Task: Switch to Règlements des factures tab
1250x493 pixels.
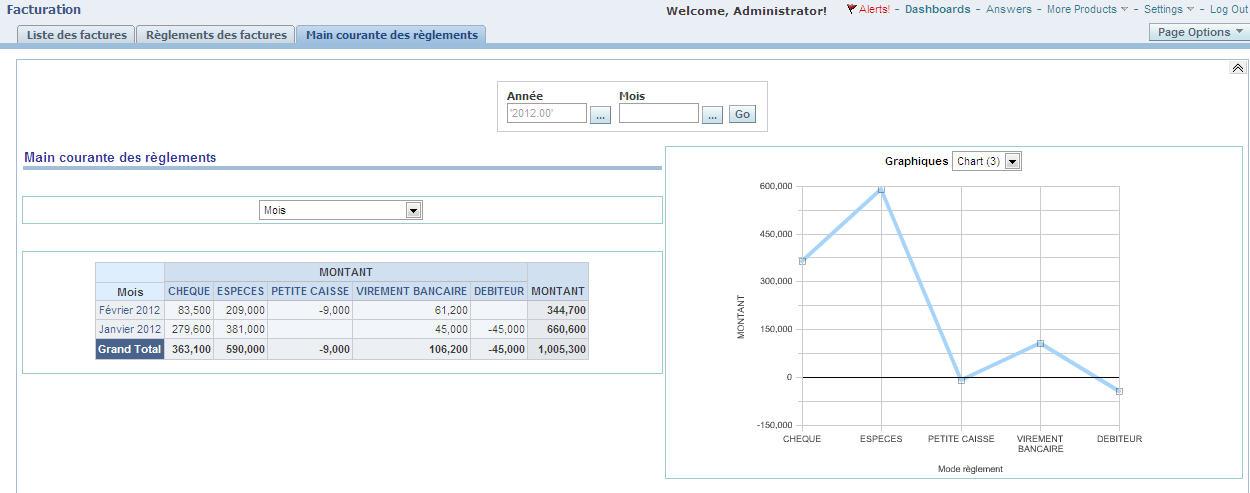Action: coord(216,35)
